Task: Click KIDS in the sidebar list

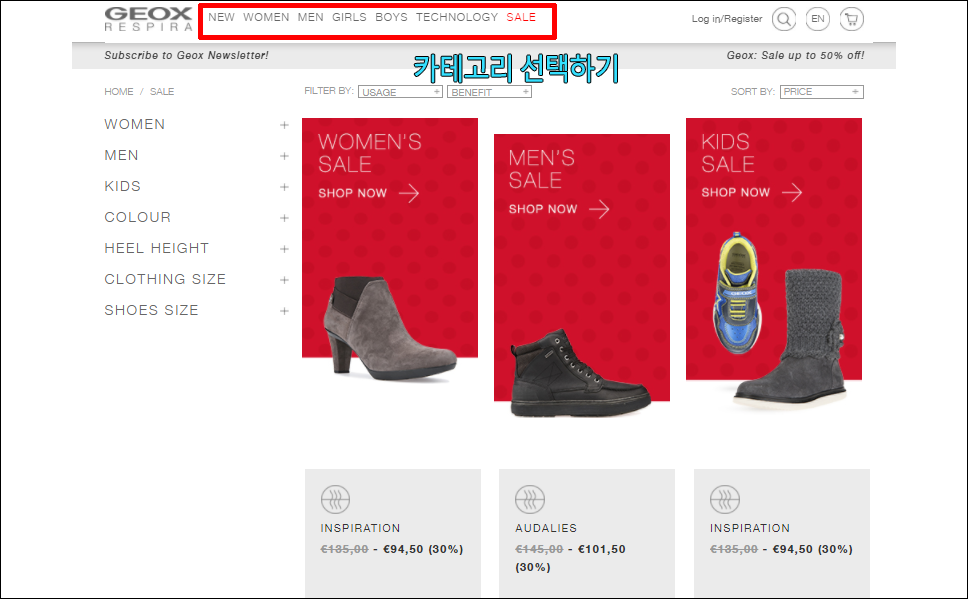Action: [122, 186]
